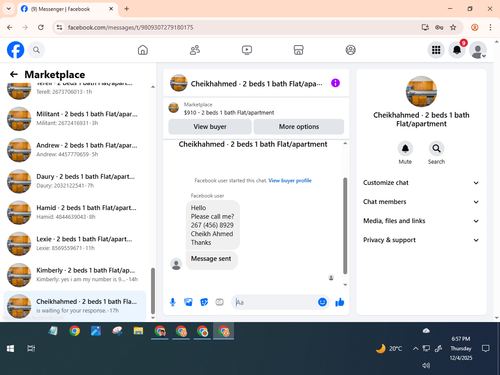Click the chat header listing avatar
The height and width of the screenshot is (375, 500).
click(x=178, y=83)
